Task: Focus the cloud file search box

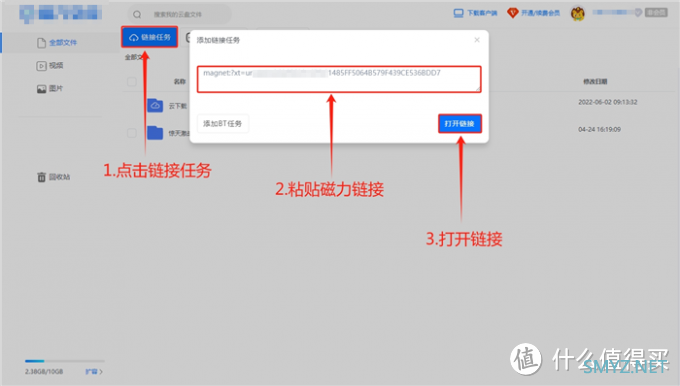Action: point(180,14)
